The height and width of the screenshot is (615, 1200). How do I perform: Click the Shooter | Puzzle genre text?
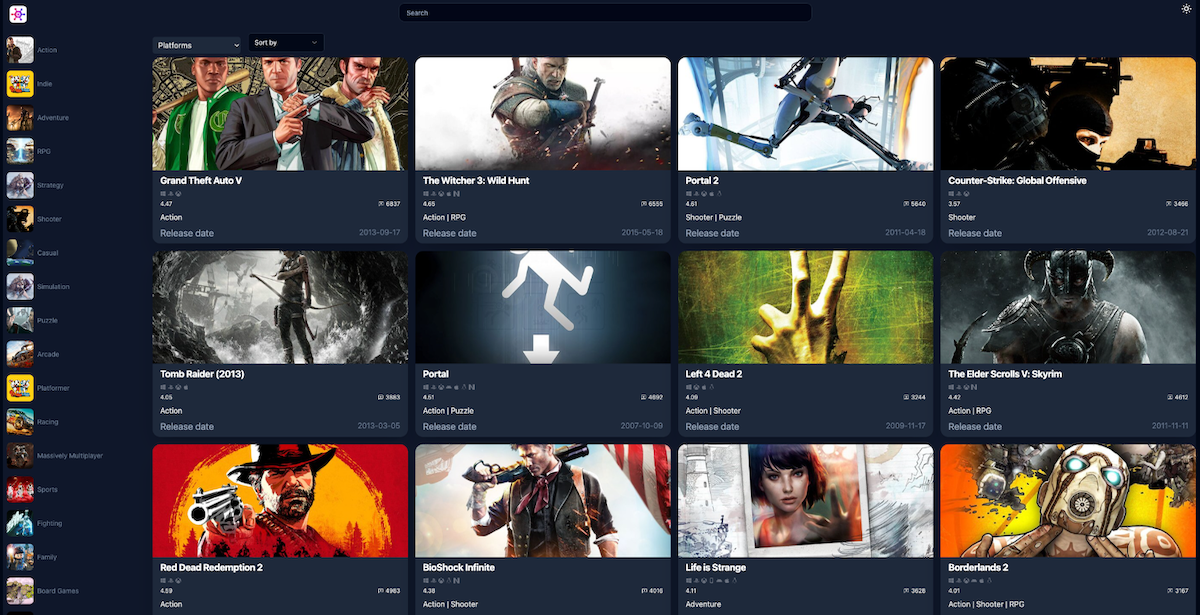click(714, 217)
